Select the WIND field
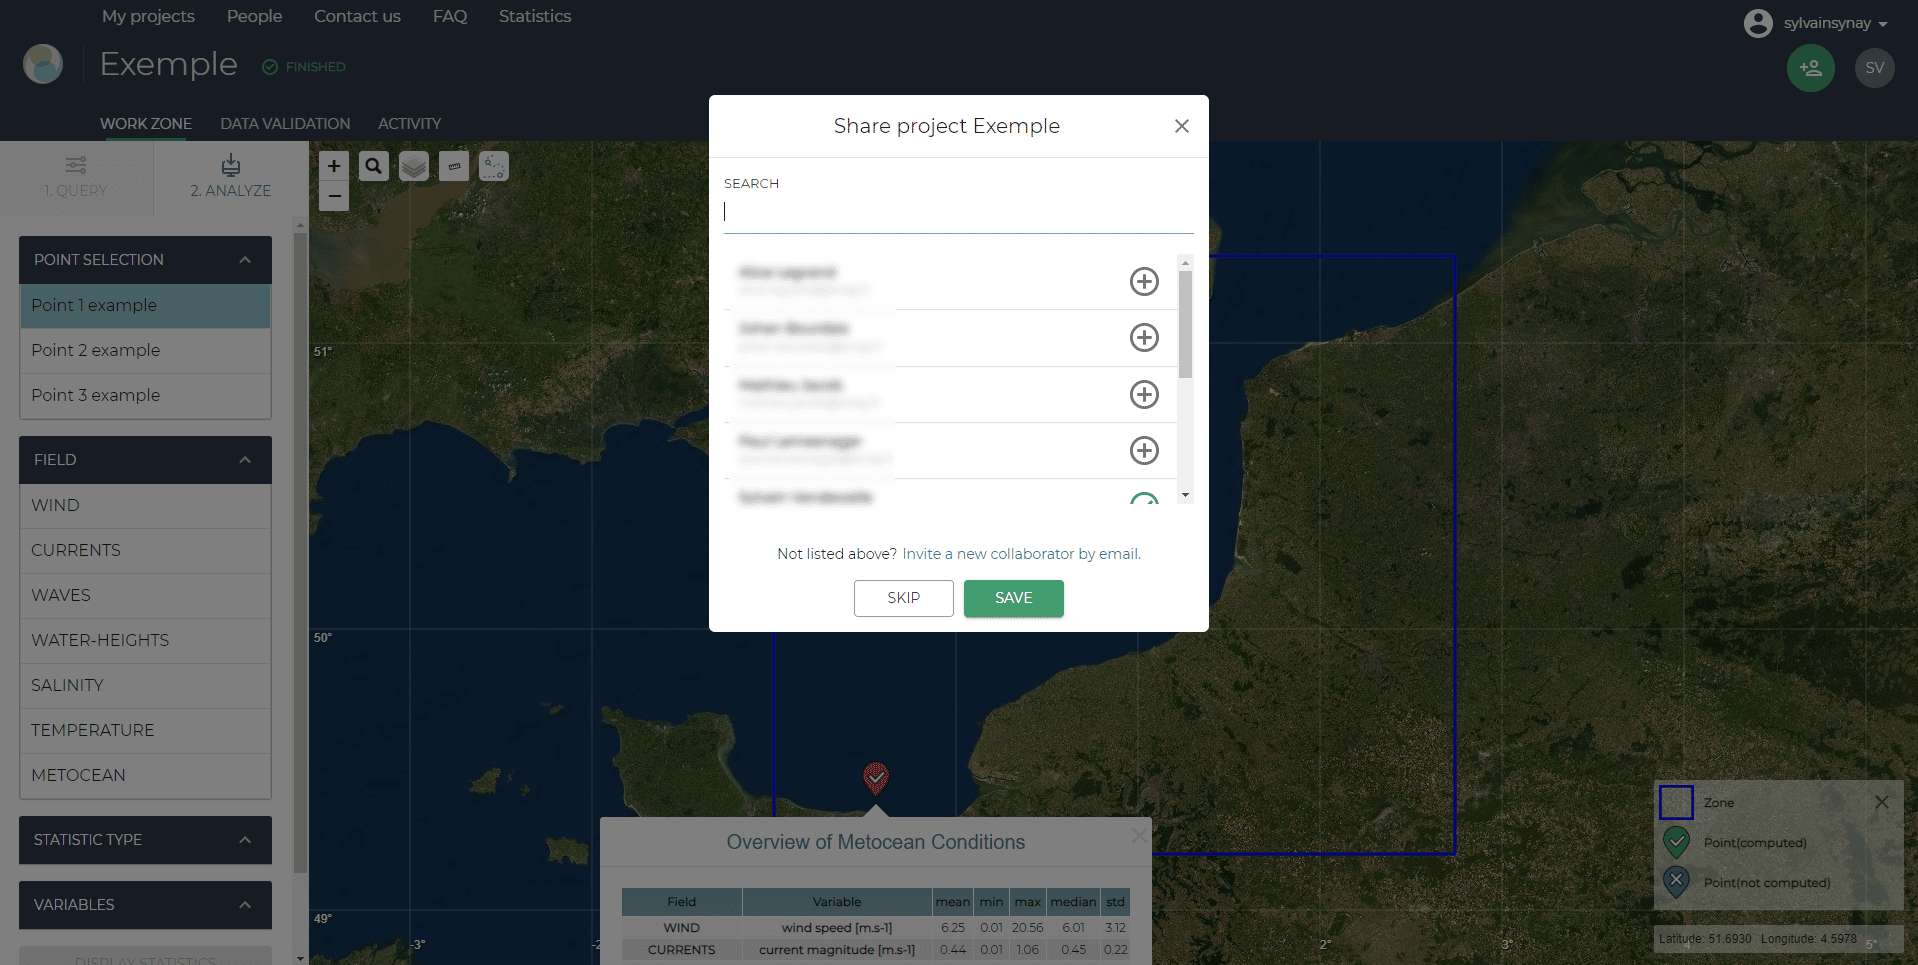The width and height of the screenshot is (1918, 965). click(146, 506)
